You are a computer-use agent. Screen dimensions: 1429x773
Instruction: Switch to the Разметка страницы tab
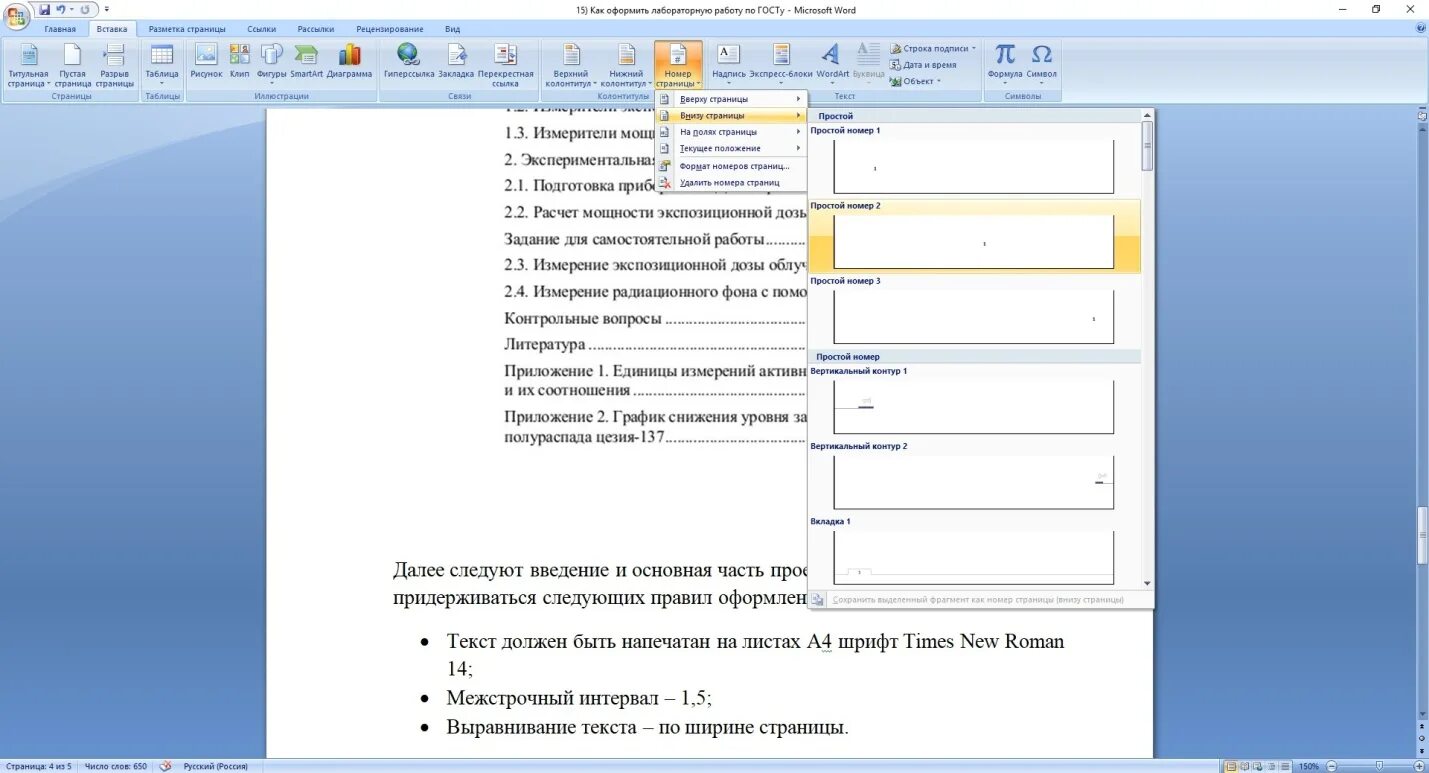coord(187,29)
